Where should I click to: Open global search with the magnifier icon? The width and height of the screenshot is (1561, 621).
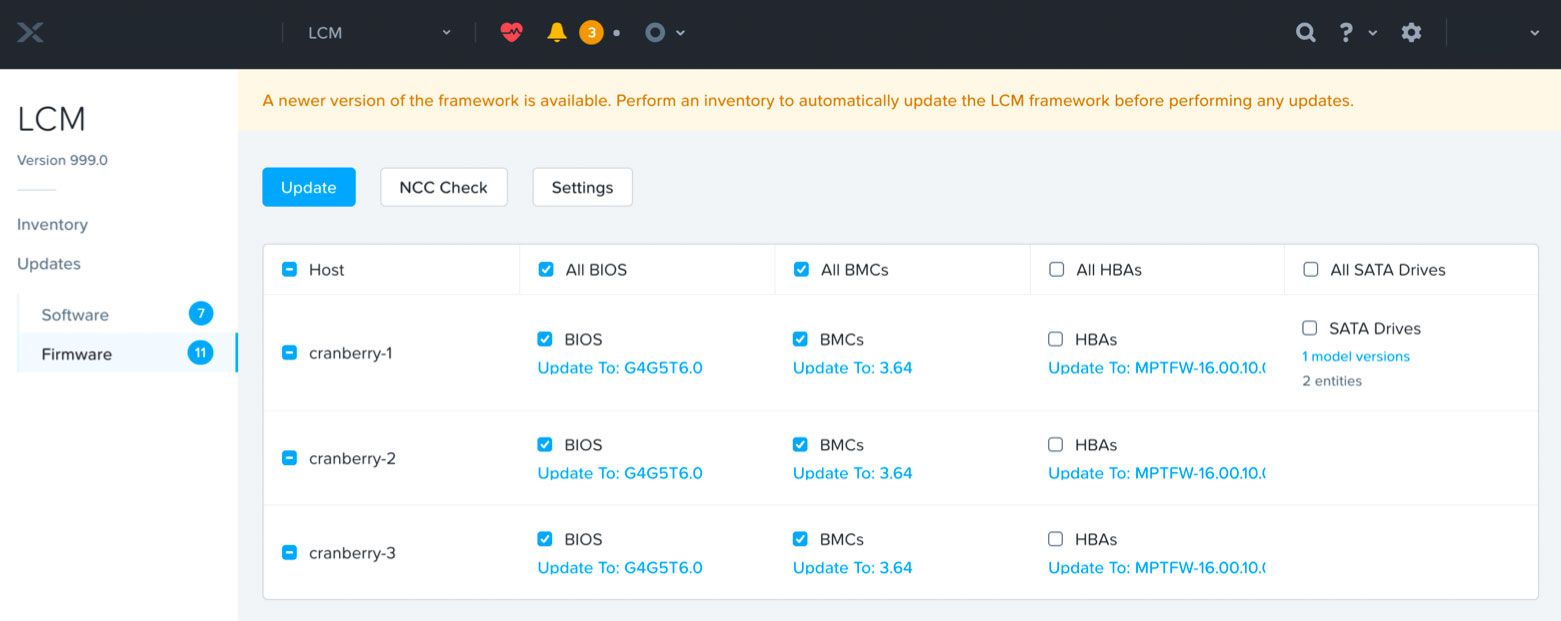pos(1305,32)
